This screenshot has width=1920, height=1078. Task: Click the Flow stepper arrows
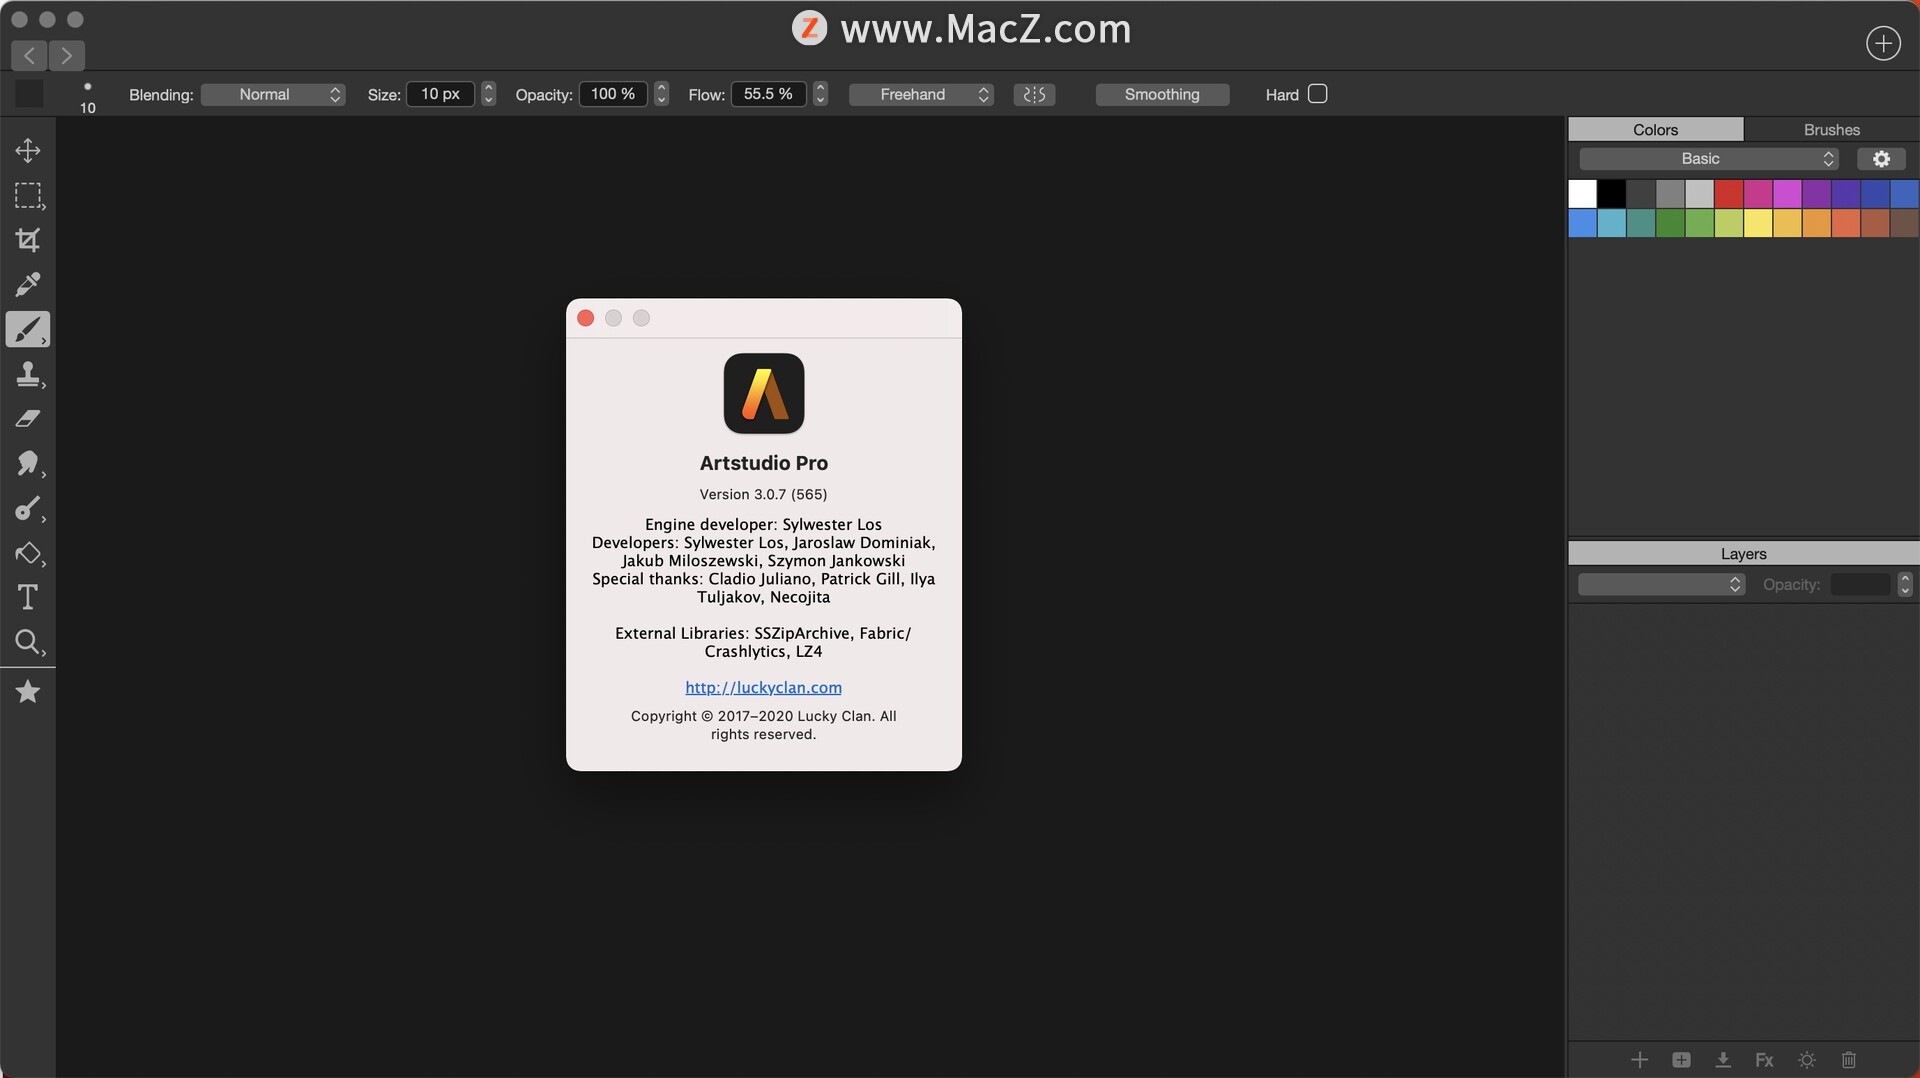pyautogui.click(x=820, y=94)
